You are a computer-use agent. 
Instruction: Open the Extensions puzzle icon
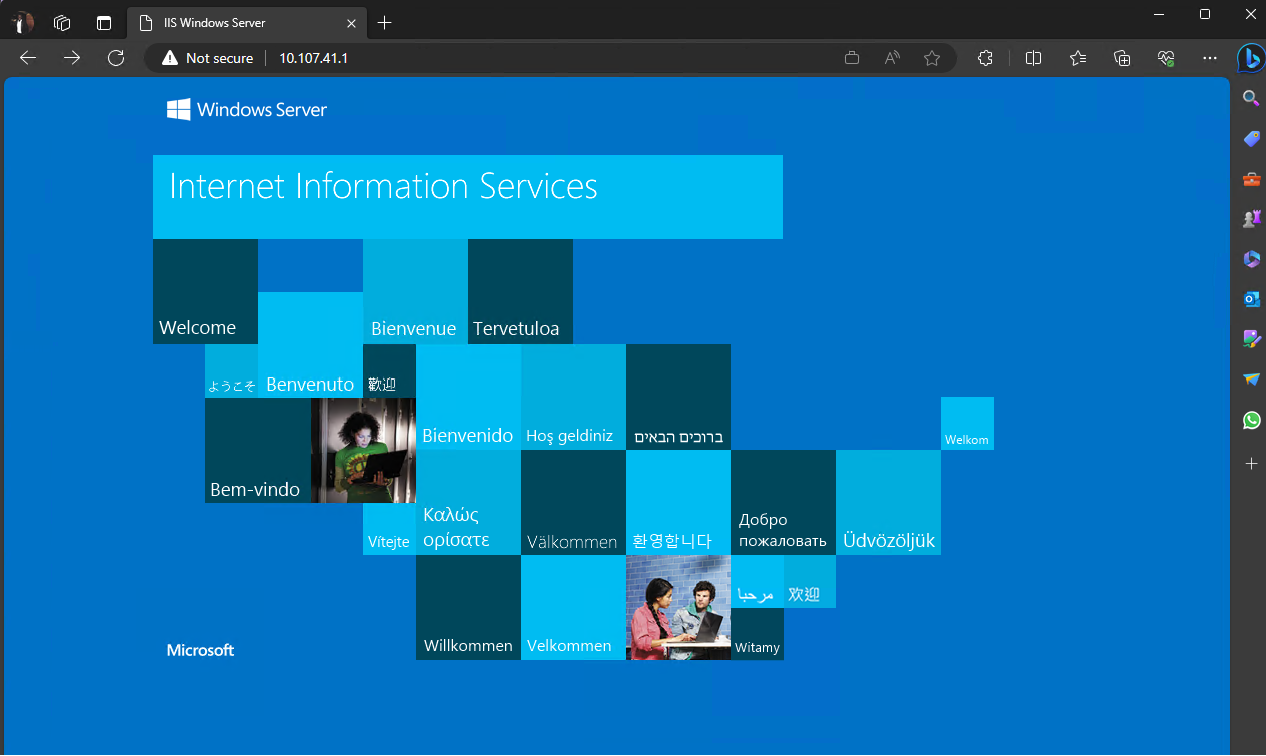point(985,58)
